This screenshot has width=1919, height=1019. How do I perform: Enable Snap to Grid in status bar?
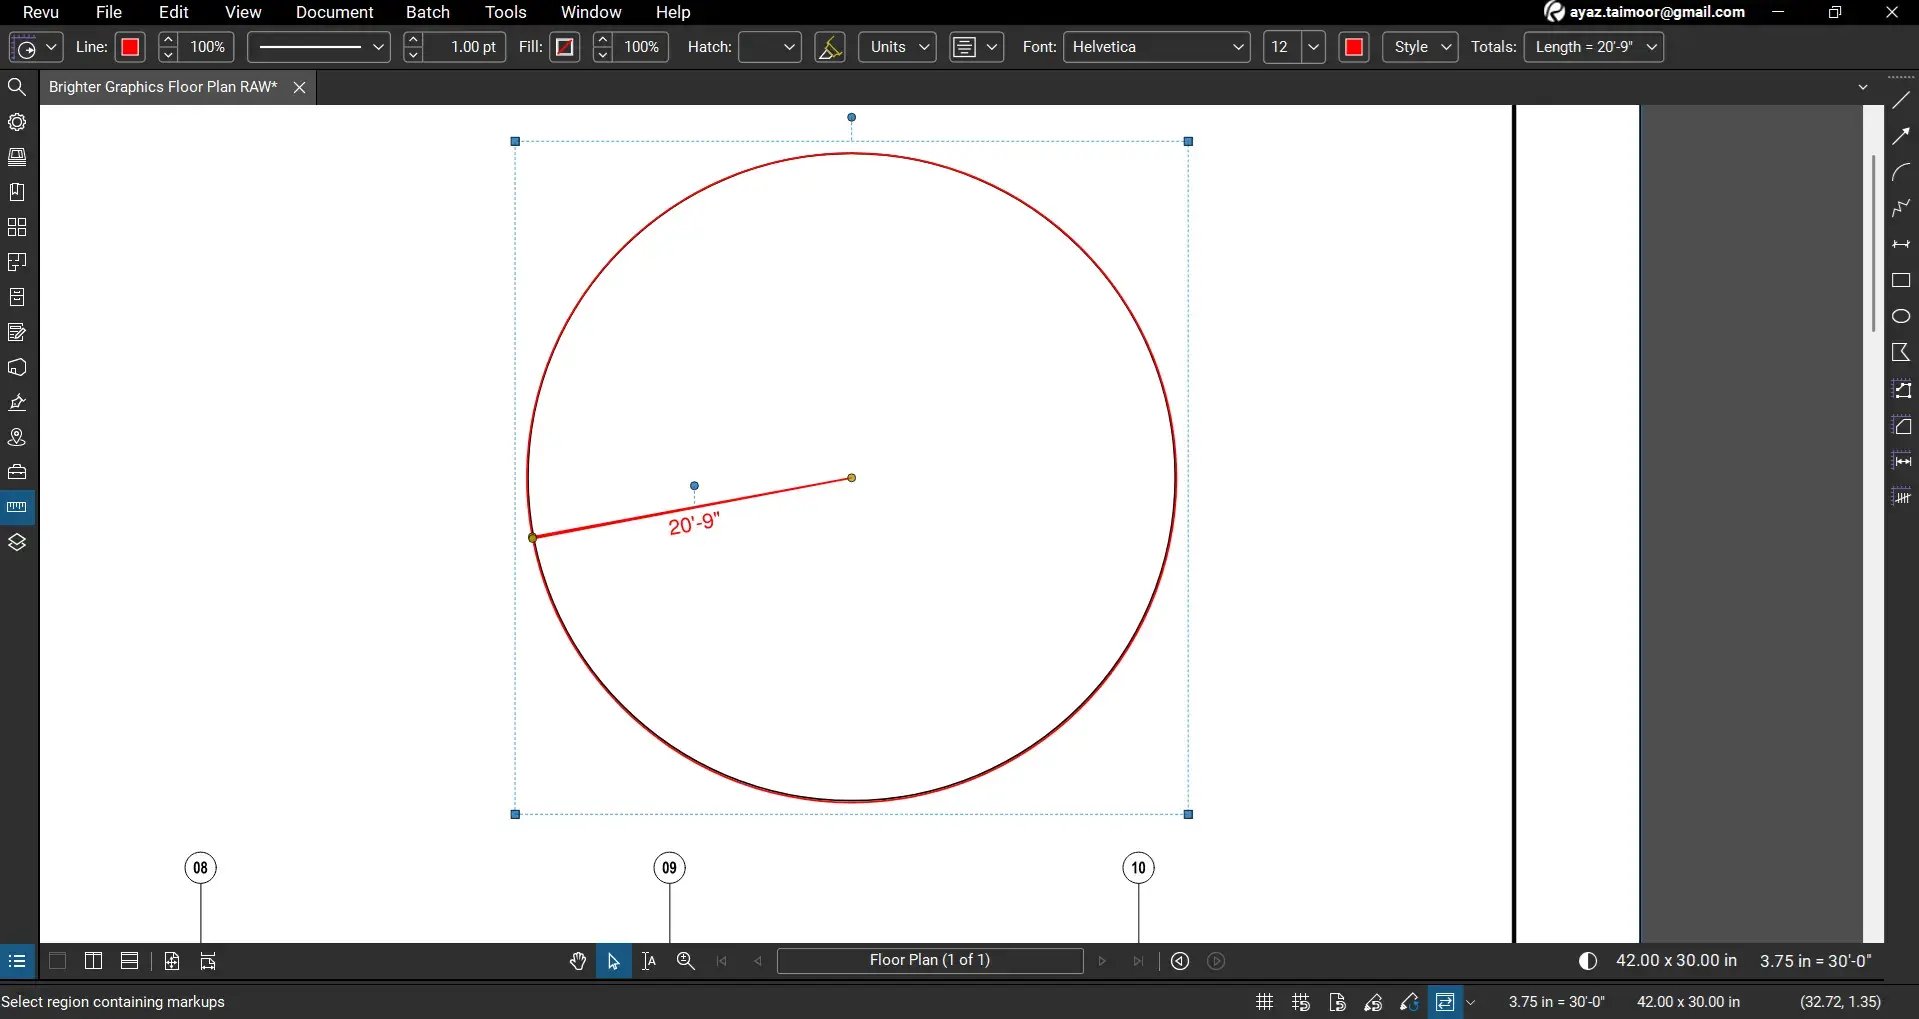1300,1002
